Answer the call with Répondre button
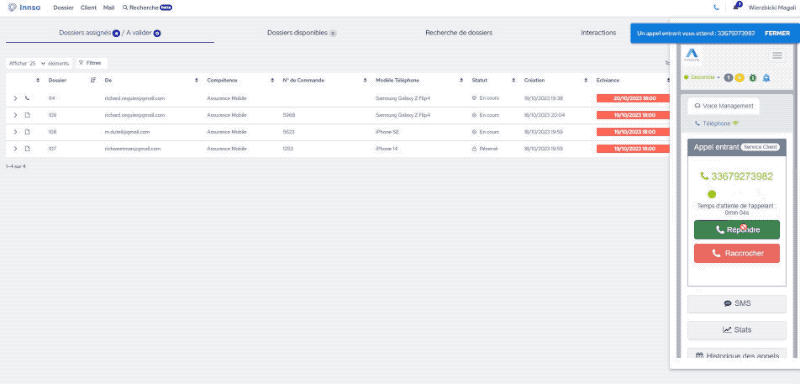Viewport: 800px width, 384px height. (x=737, y=229)
